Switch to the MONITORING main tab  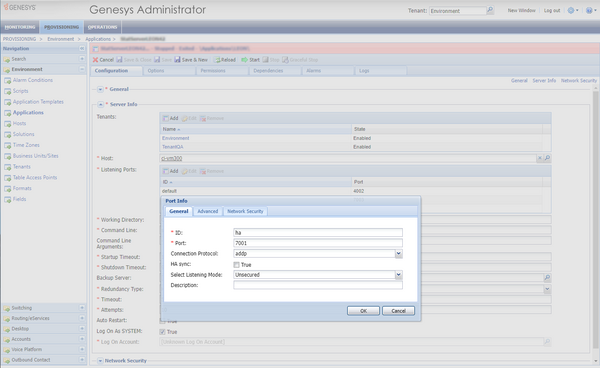20,27
